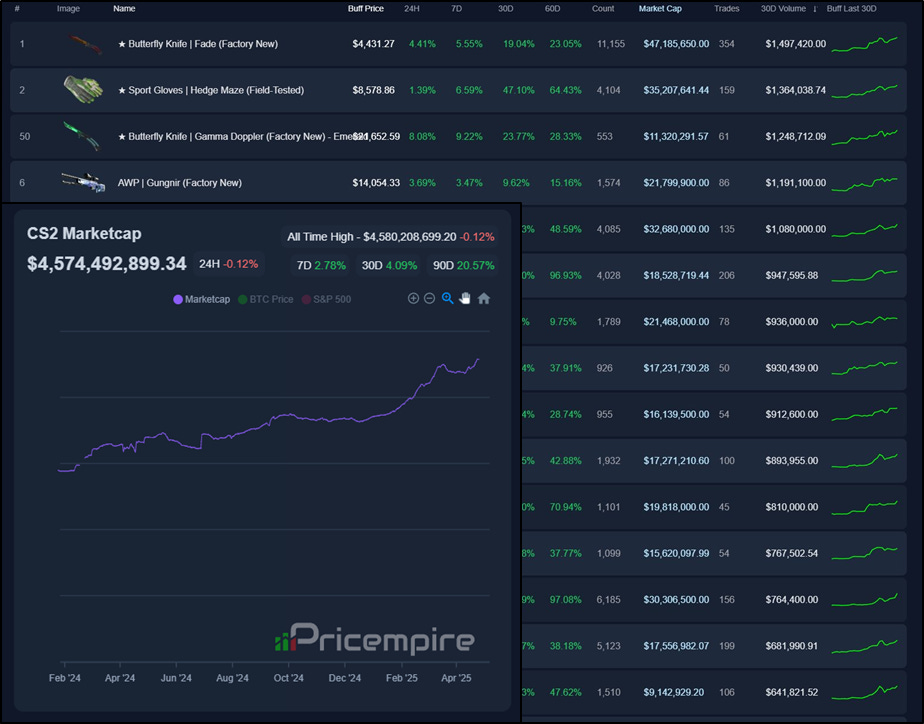Click the sort arrow beside 30D Volume
Screen dimensions: 924x724
click(x=815, y=9)
